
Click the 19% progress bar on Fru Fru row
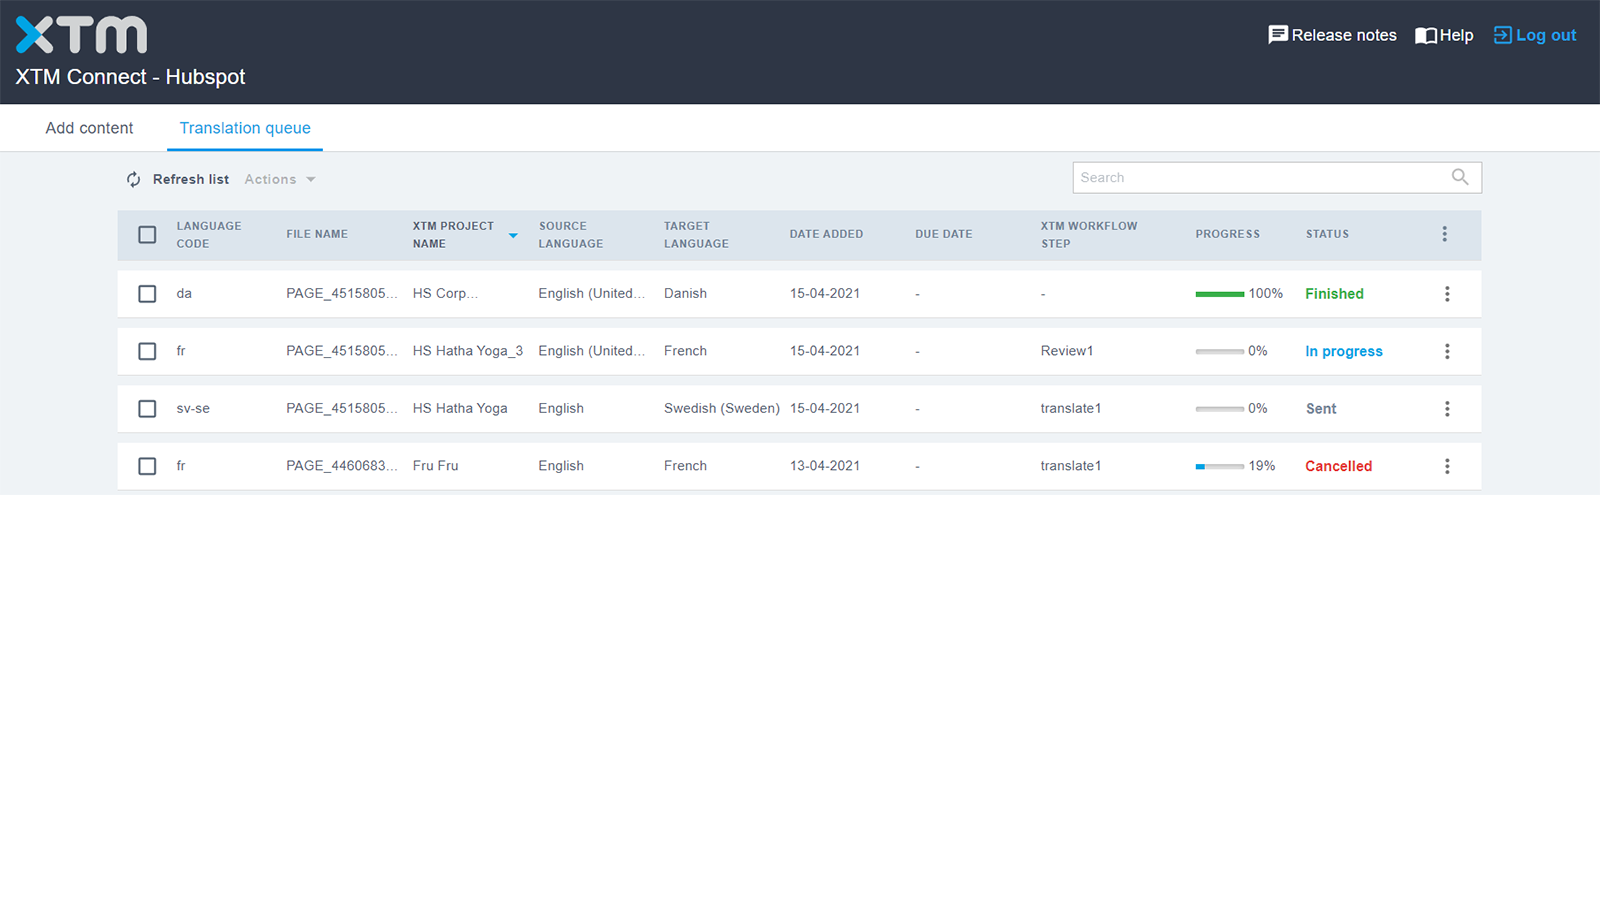point(1218,466)
